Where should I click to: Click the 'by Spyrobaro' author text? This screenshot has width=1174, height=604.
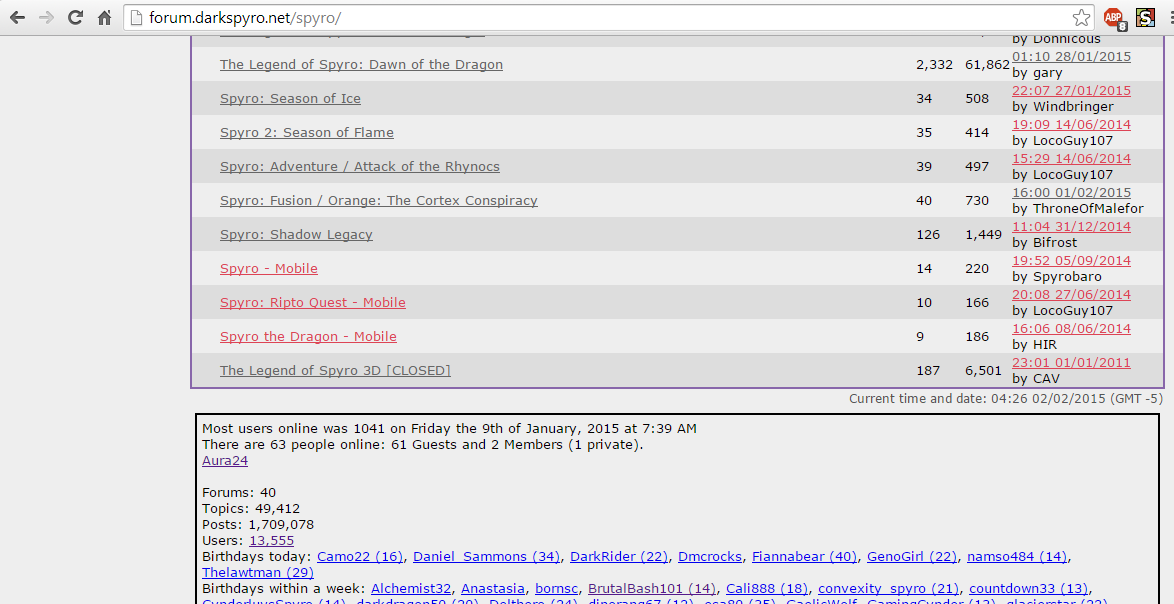(1056, 277)
